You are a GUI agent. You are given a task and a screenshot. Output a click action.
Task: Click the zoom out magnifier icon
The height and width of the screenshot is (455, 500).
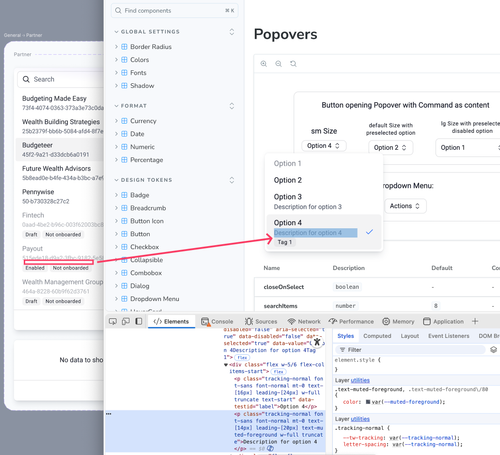[278, 64]
